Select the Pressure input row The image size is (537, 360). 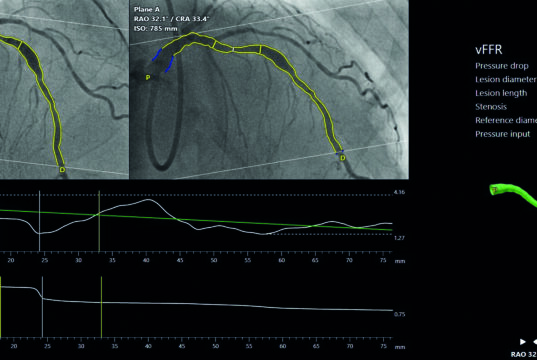point(502,134)
